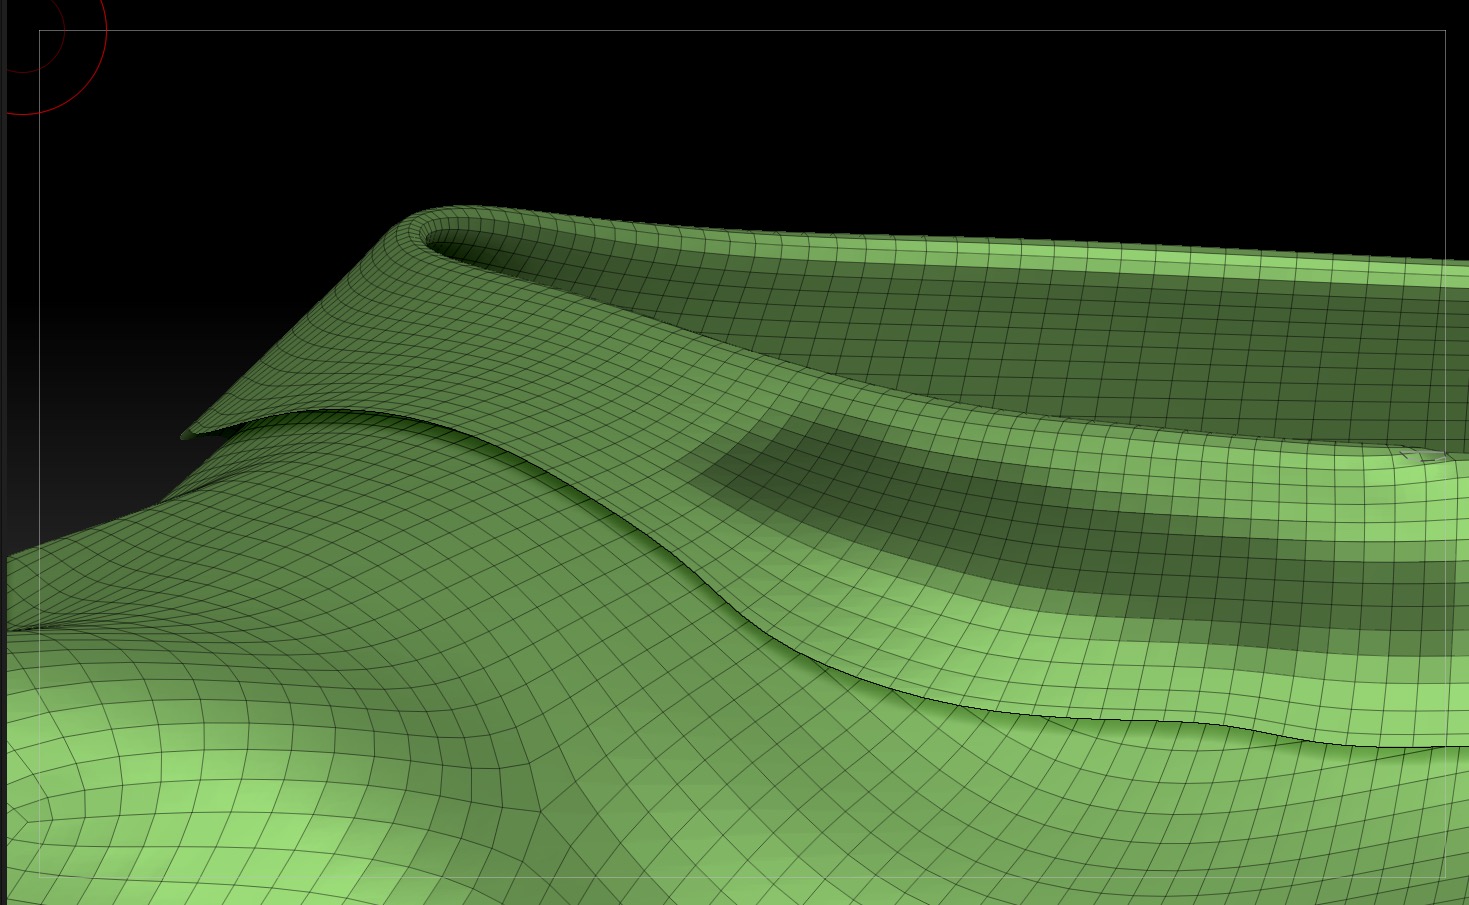Click the pointed left tip of the upper flap
The width and height of the screenshot is (1469, 905).
[x=190, y=433]
